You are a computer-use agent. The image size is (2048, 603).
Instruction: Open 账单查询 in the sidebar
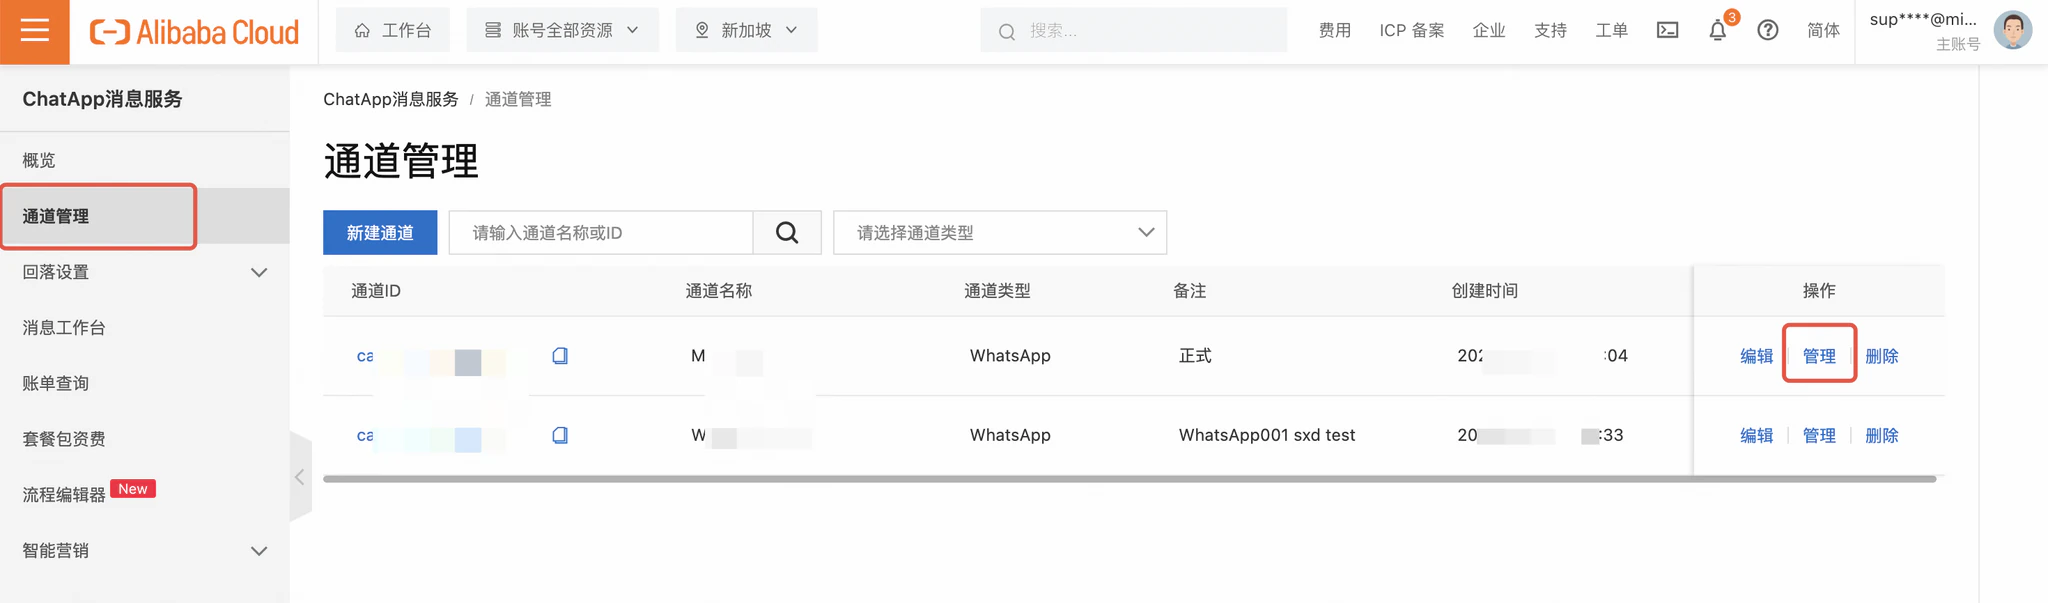[56, 383]
